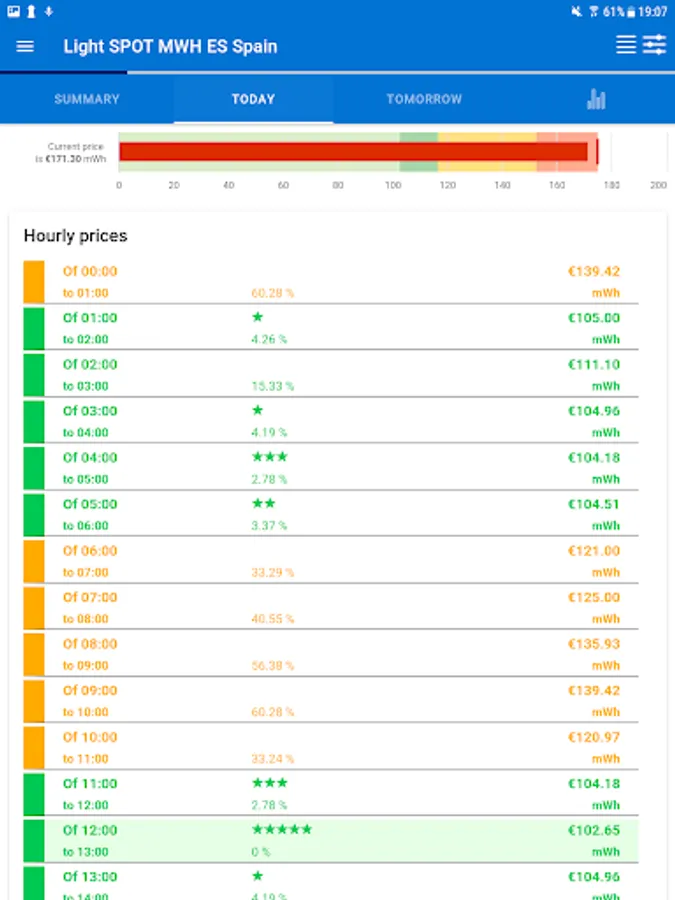Select the 'Of 09:00' hourly row label
675x900 pixels.
pyautogui.click(x=90, y=690)
